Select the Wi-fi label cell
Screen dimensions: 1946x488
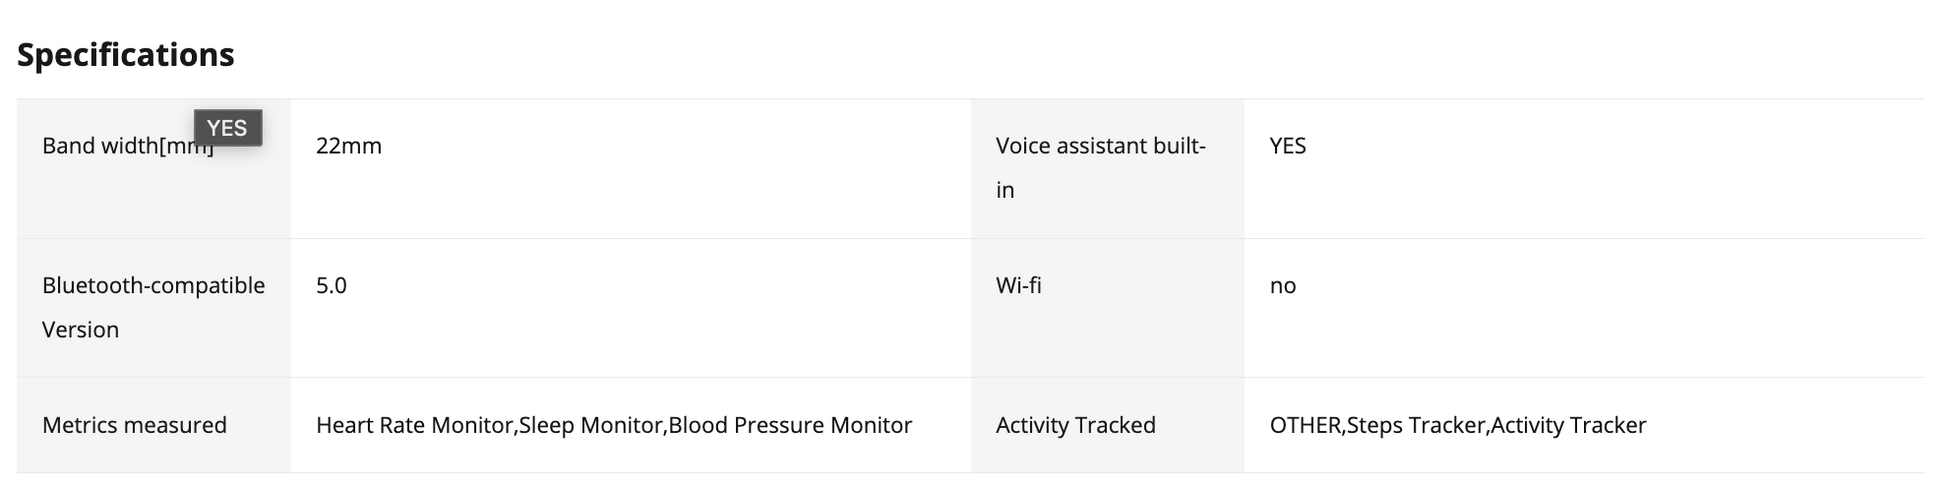tap(1108, 308)
